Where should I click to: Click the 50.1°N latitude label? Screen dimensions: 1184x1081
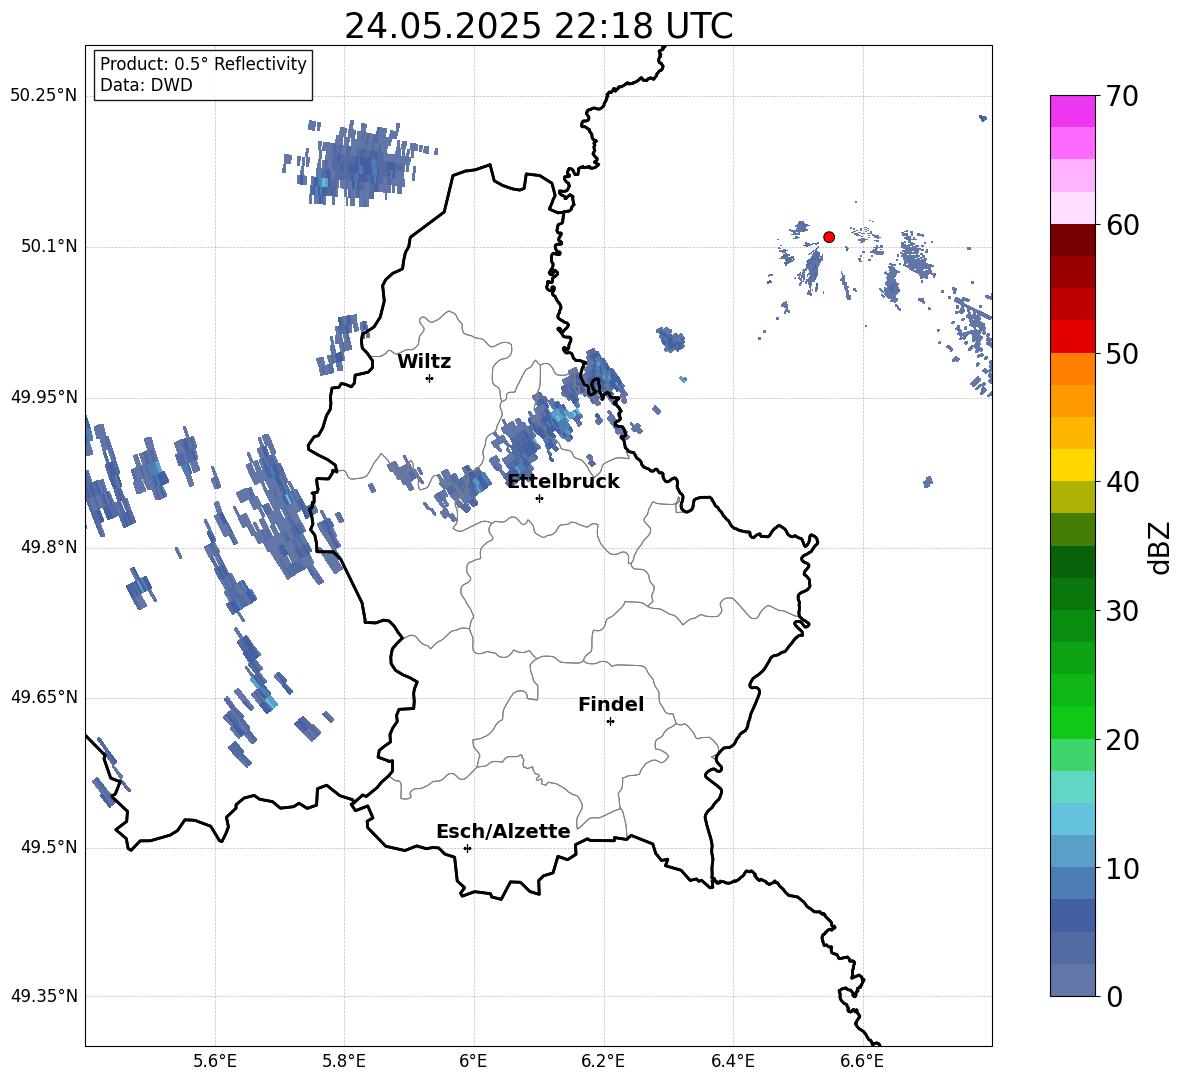coord(49,247)
